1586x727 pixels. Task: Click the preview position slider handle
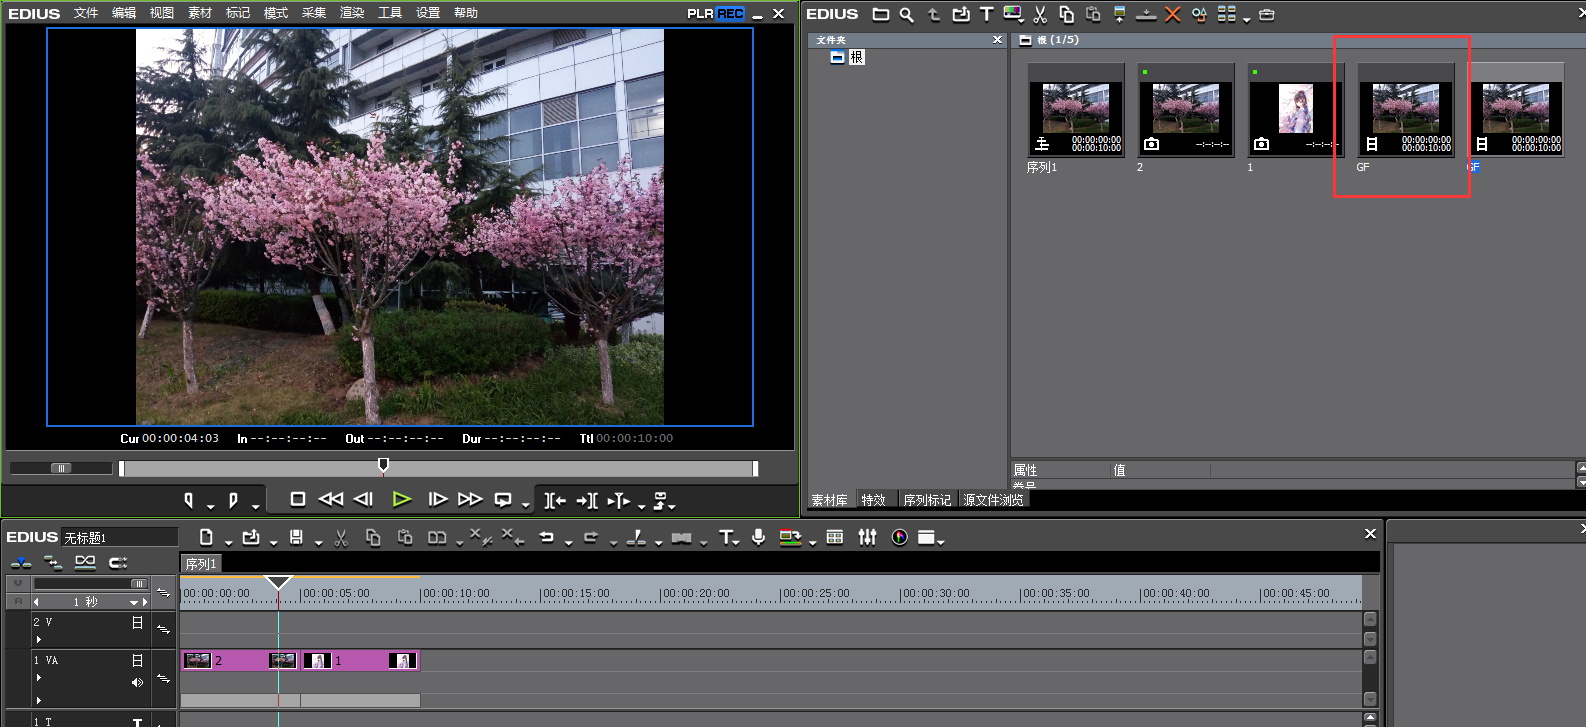383,465
